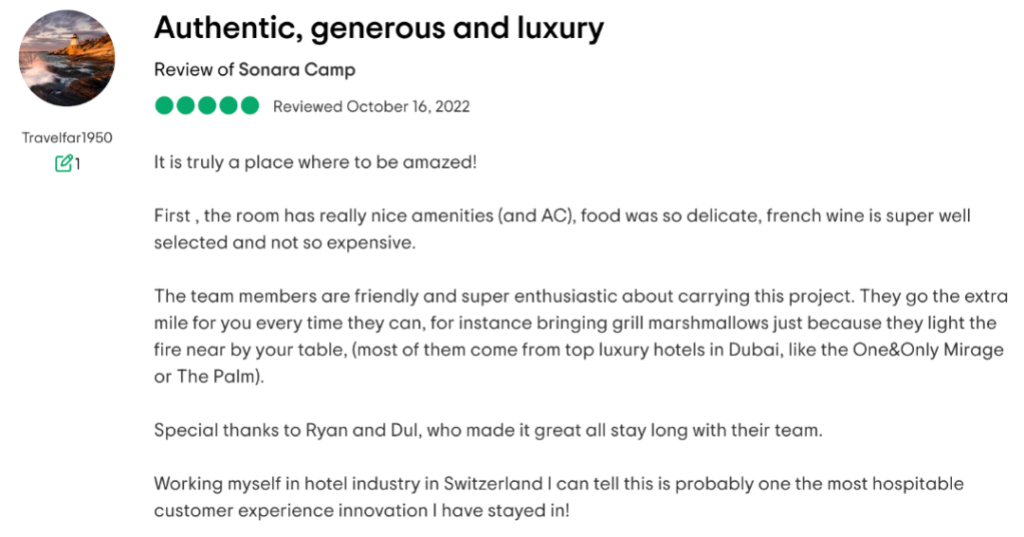
Task: Click the words 'Review of' before Sonara Camp
Action: [194, 69]
